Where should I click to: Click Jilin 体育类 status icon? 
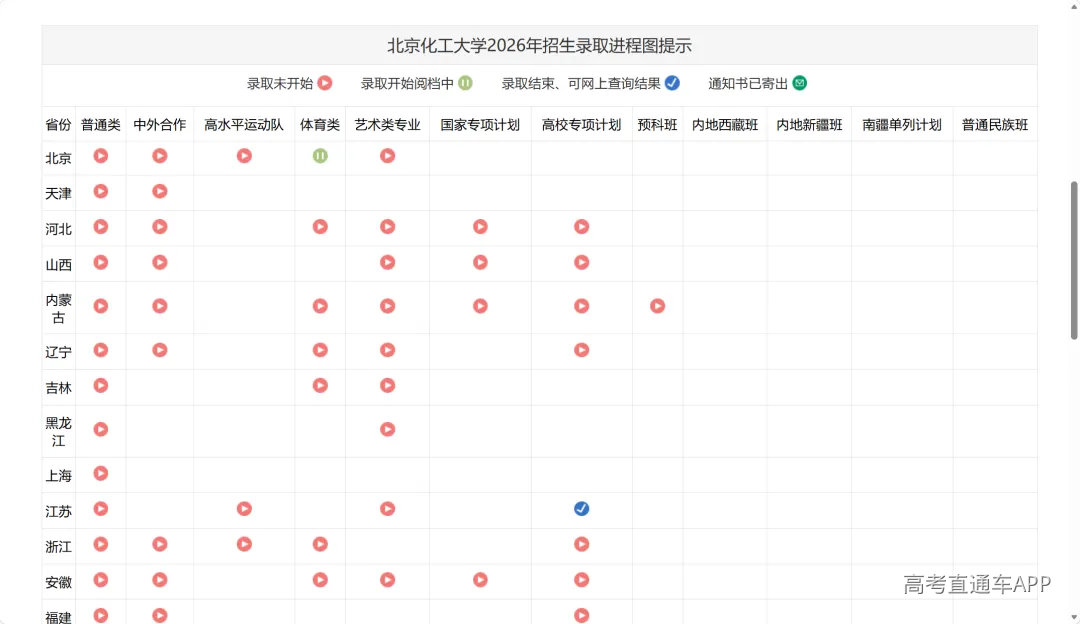(320, 386)
